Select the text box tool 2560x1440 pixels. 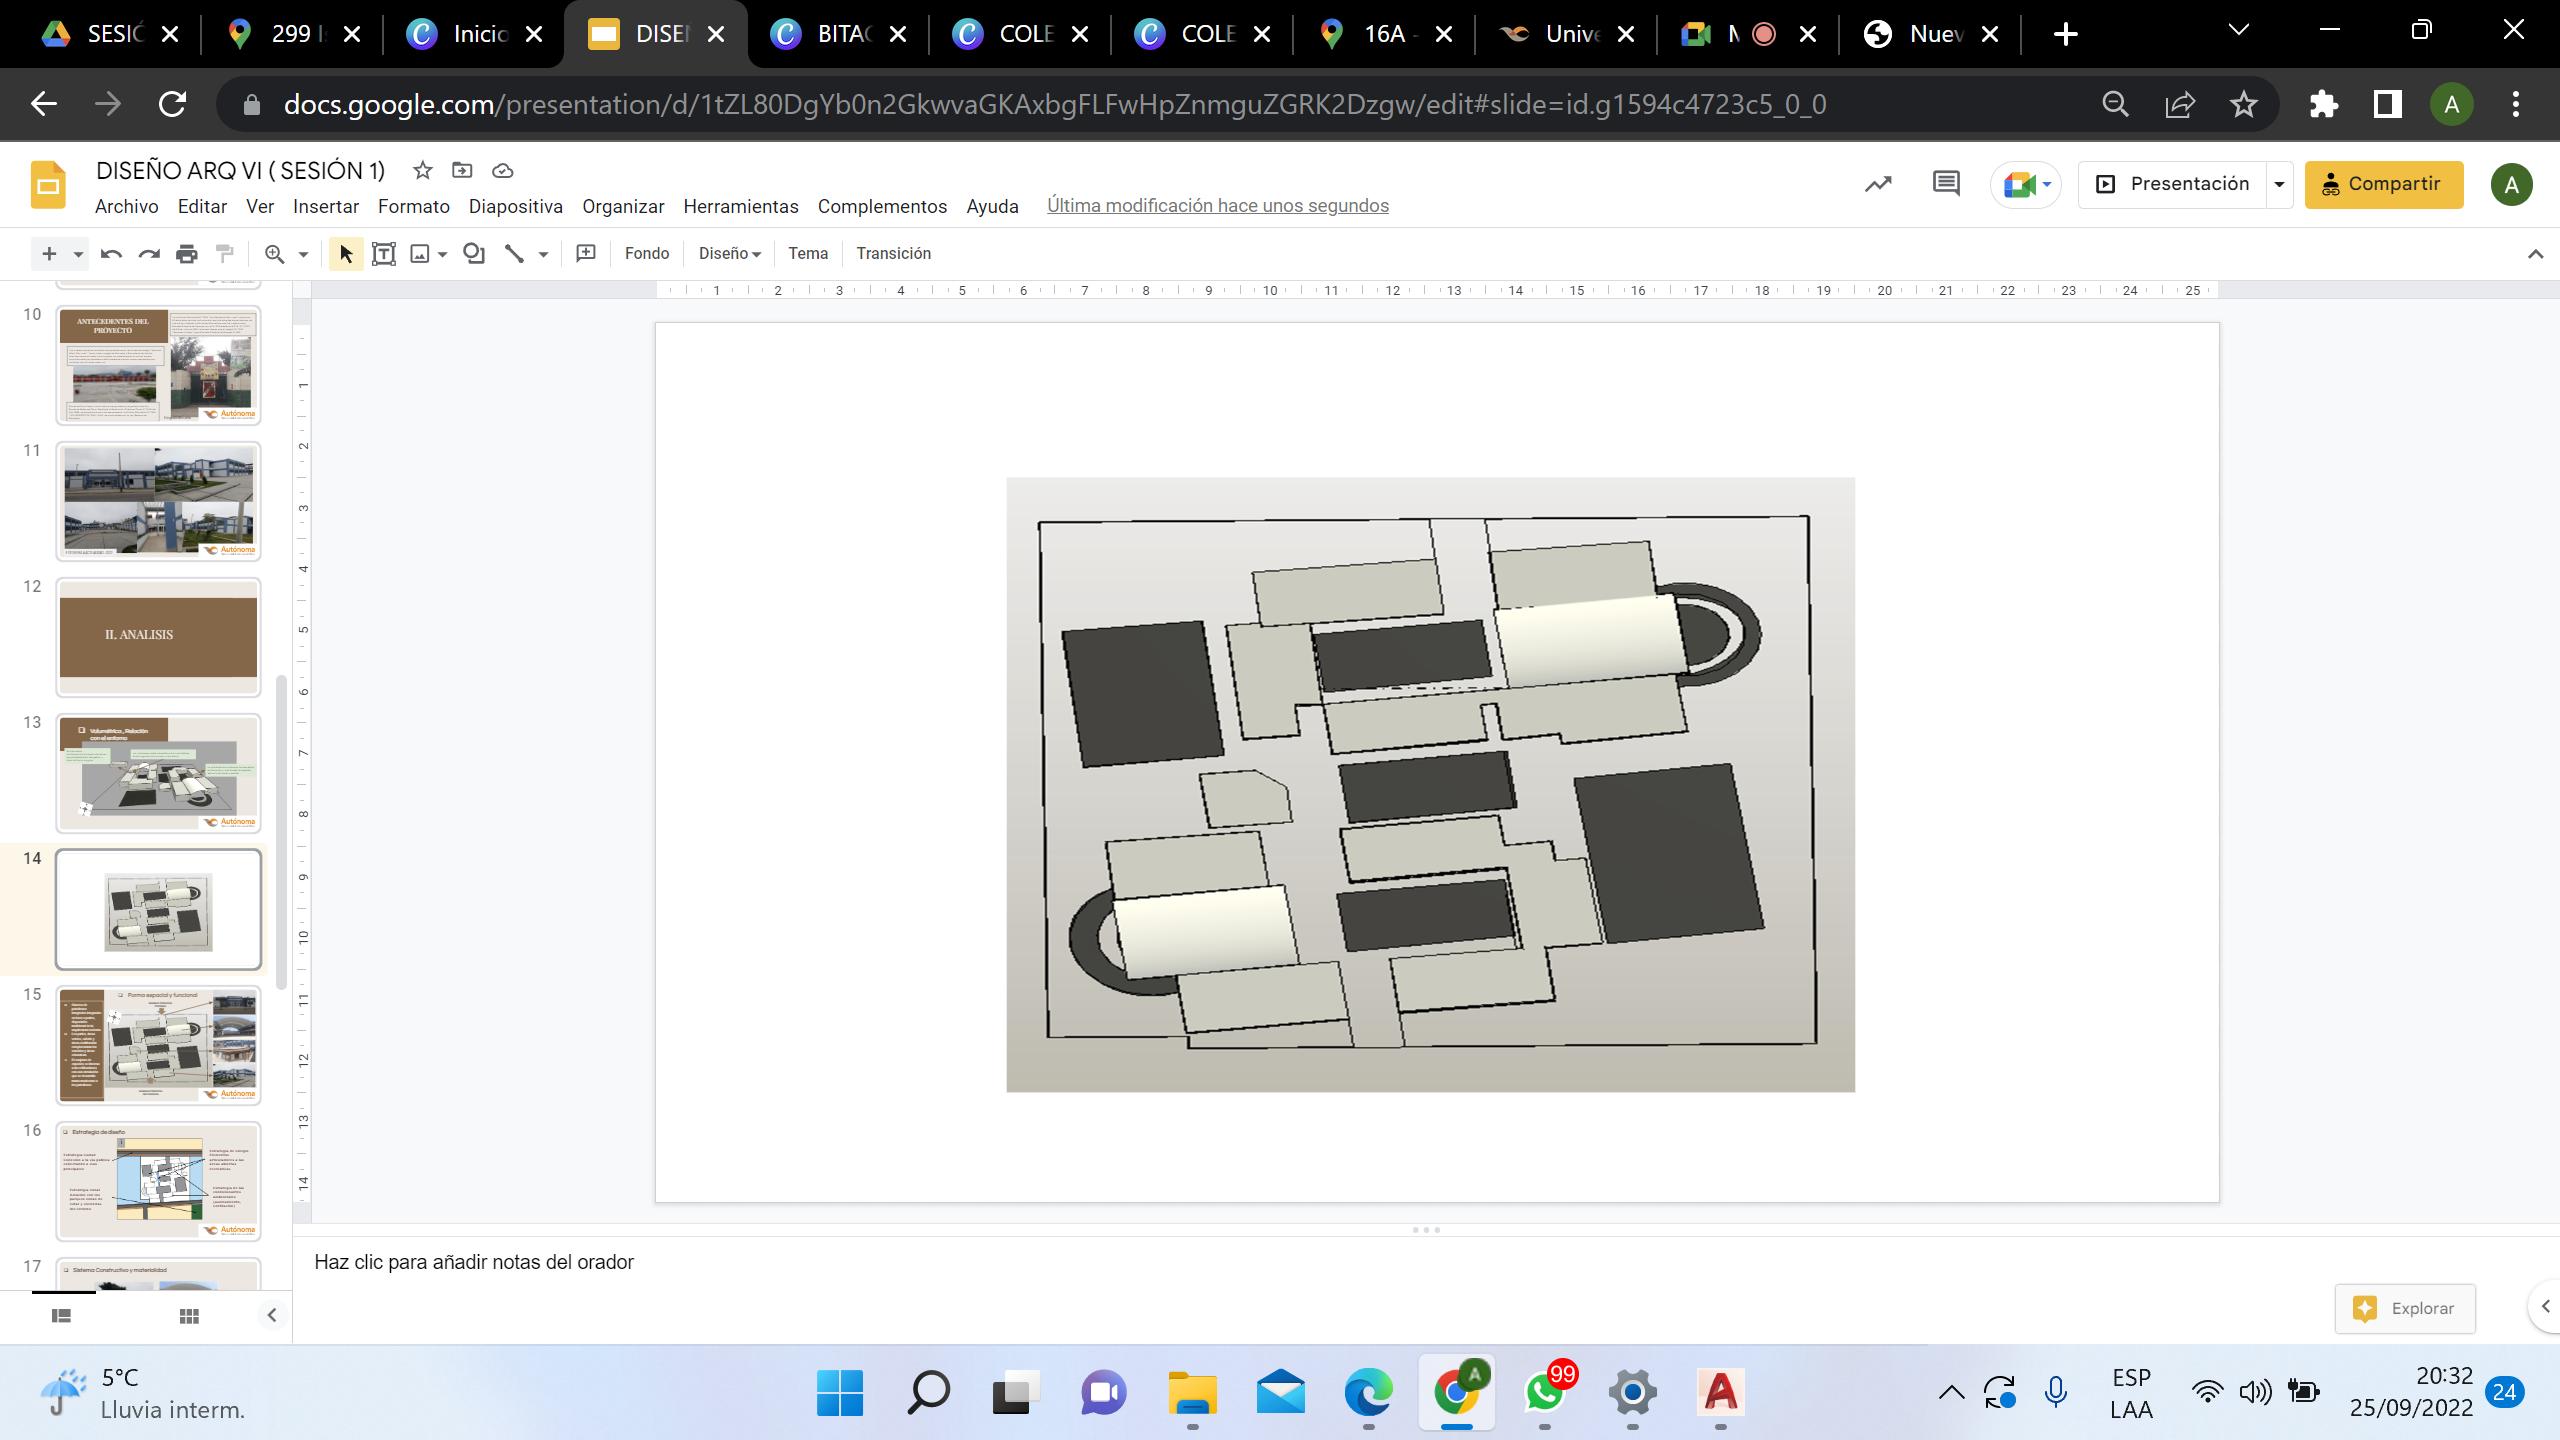coord(383,254)
